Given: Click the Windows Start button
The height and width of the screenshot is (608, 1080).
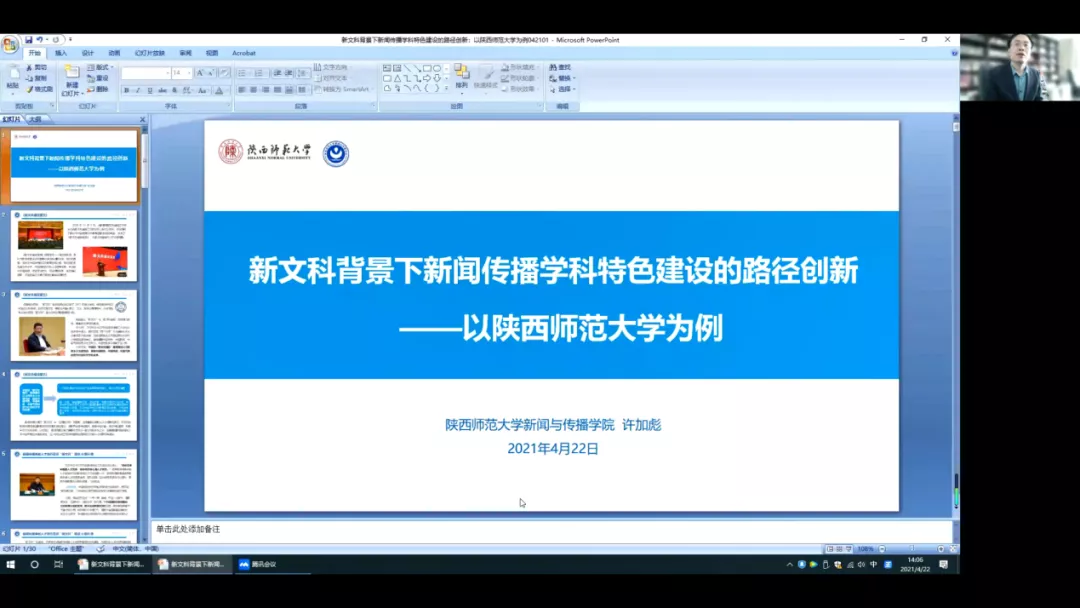Looking at the screenshot, I should click(11, 564).
